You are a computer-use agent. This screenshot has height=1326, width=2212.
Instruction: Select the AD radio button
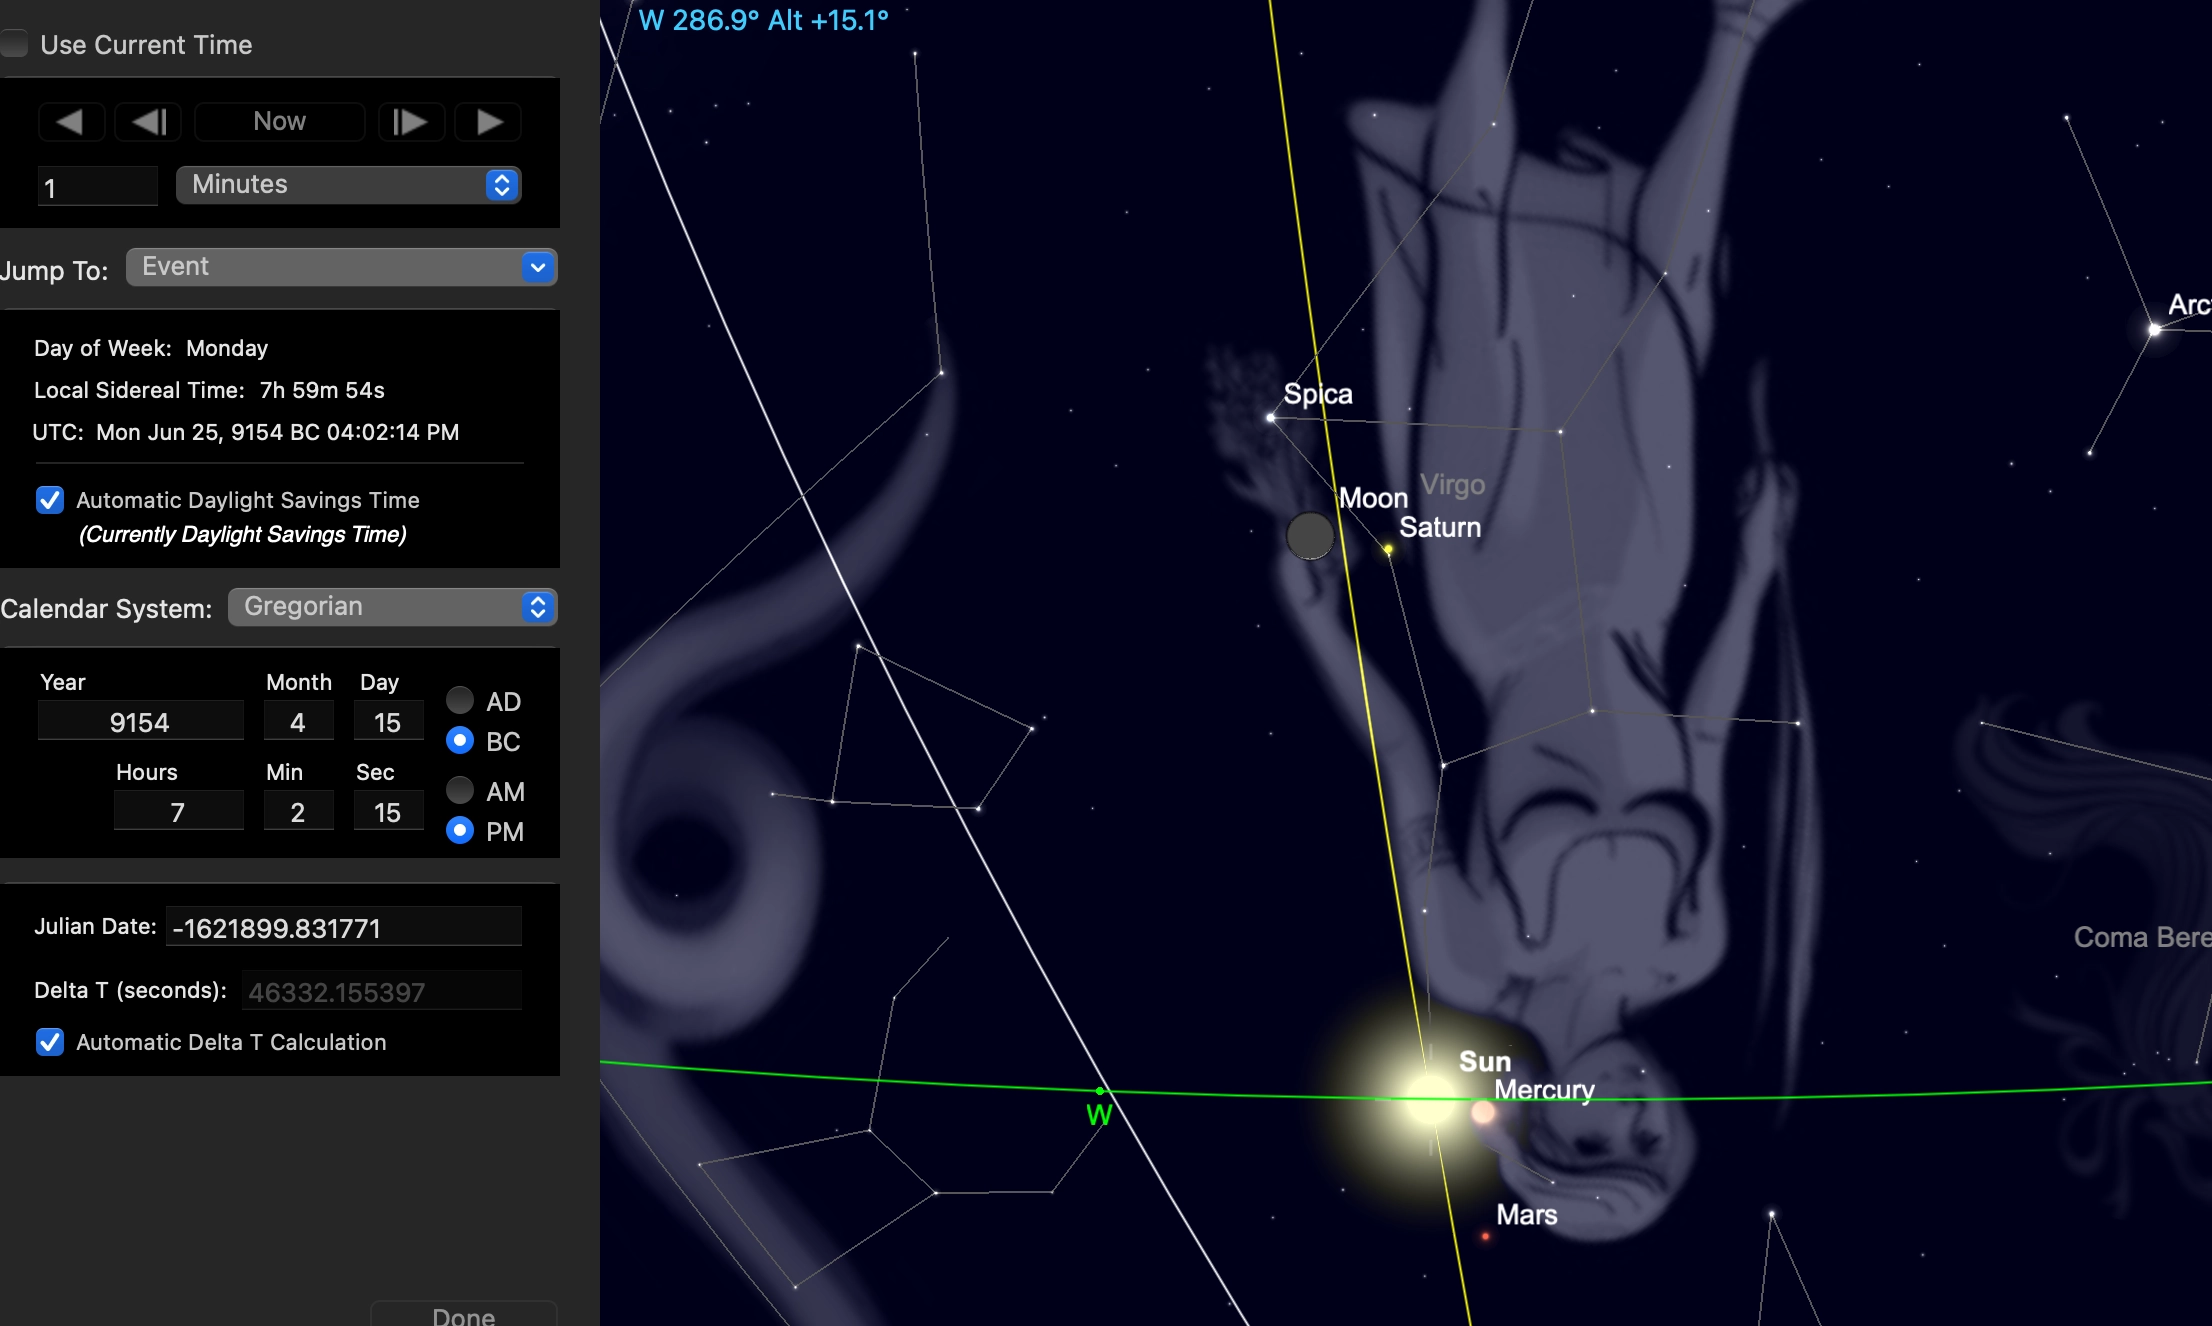(x=460, y=700)
